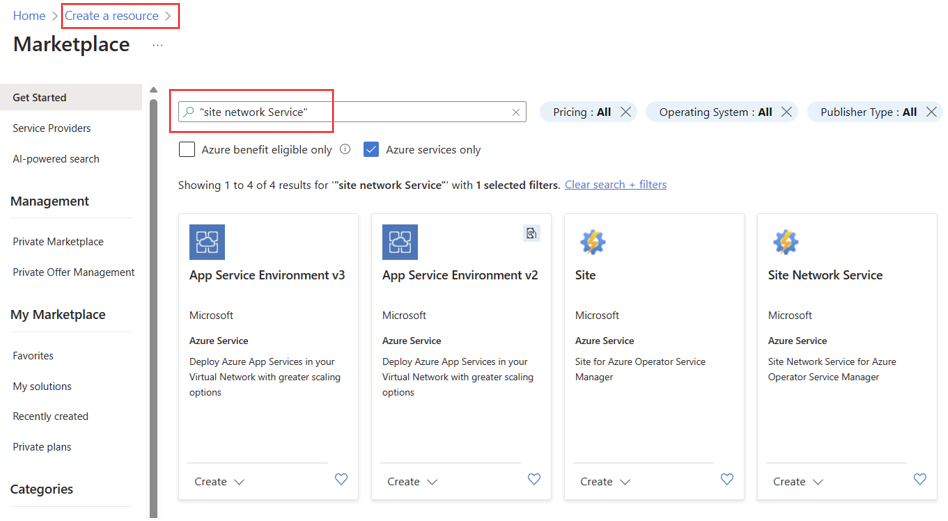Click the Site service lightning icon
The image size is (948, 521).
point(593,242)
